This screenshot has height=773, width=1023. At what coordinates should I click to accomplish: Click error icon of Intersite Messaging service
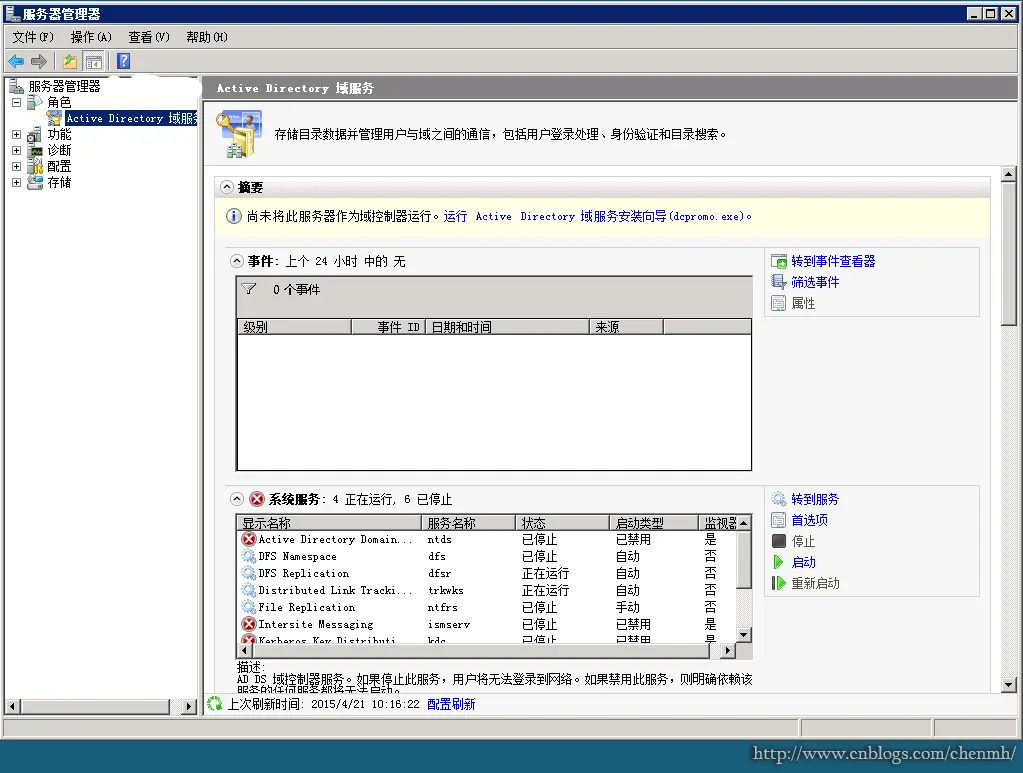tap(249, 624)
